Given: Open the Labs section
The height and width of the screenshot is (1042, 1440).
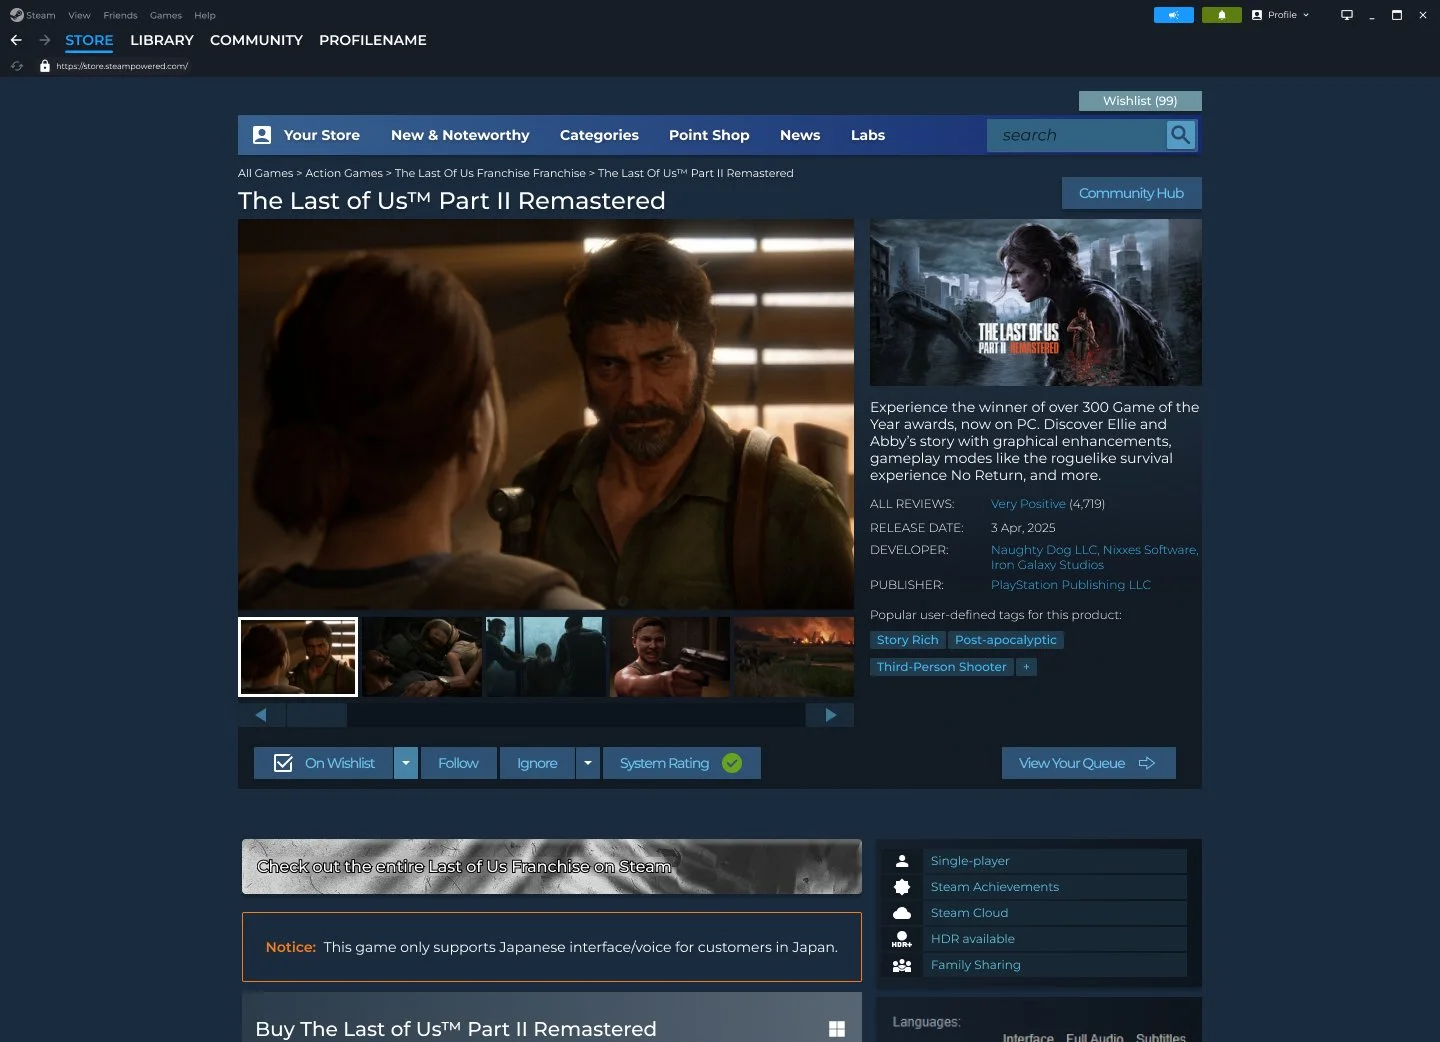Looking at the screenshot, I should click(868, 135).
